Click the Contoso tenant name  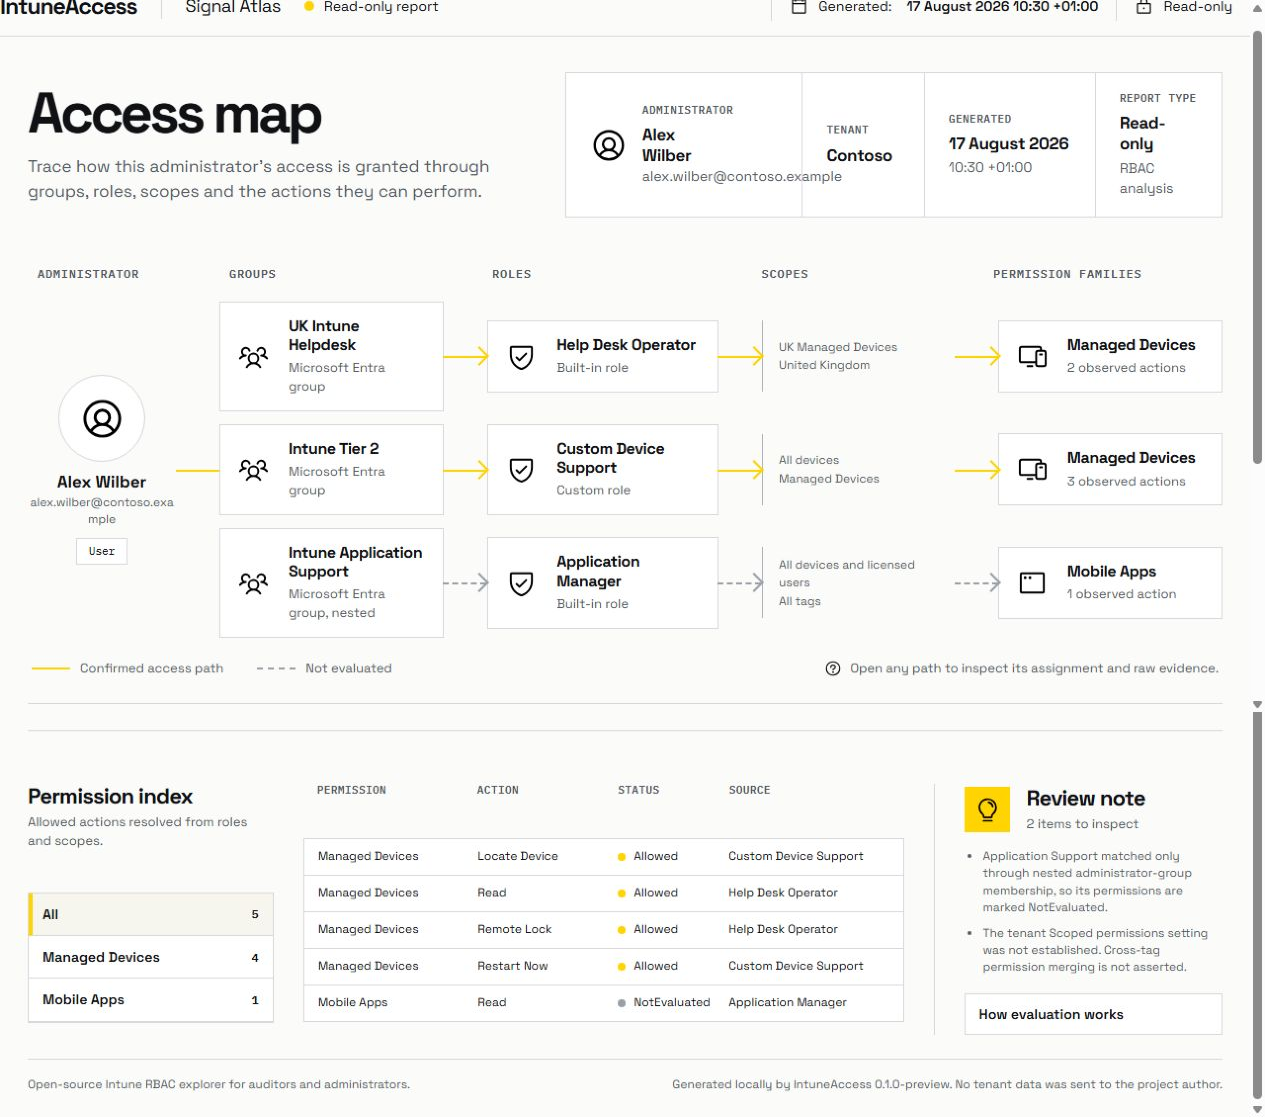click(x=859, y=155)
